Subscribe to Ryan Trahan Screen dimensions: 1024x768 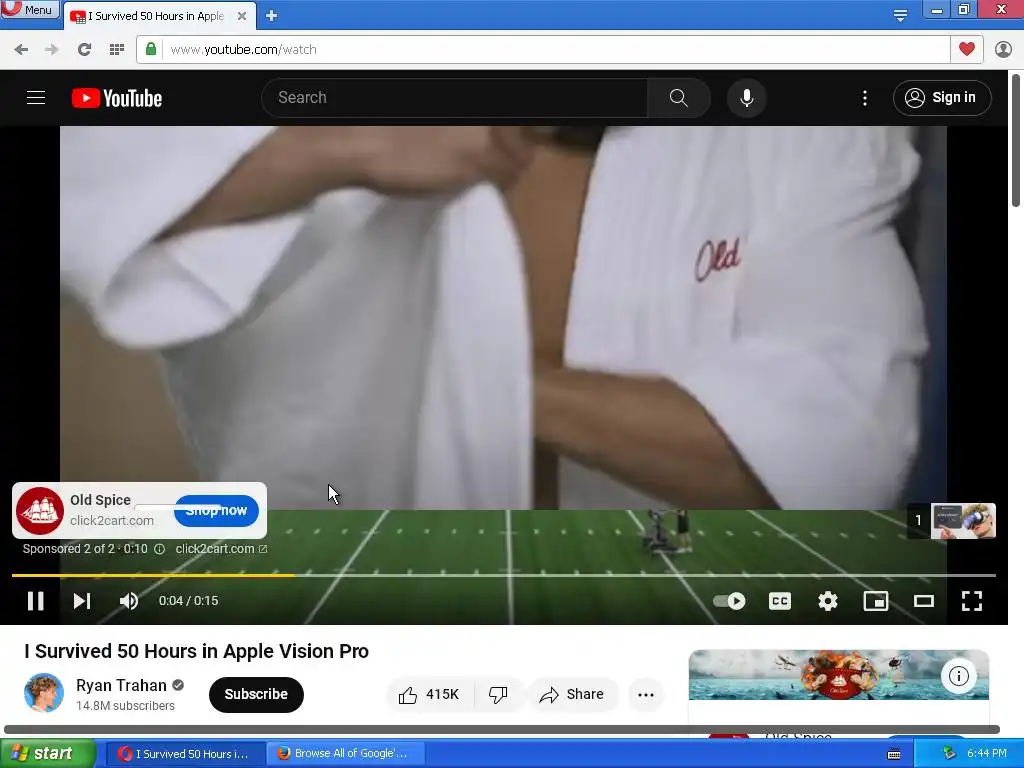click(256, 694)
